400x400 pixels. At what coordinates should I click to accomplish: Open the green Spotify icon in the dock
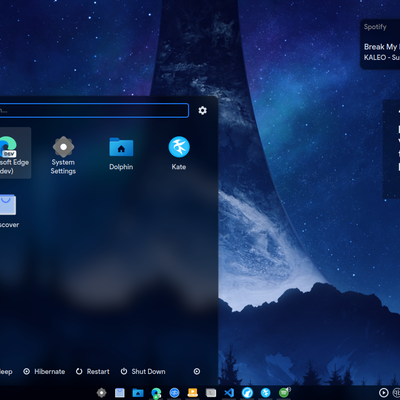[x=284, y=393]
